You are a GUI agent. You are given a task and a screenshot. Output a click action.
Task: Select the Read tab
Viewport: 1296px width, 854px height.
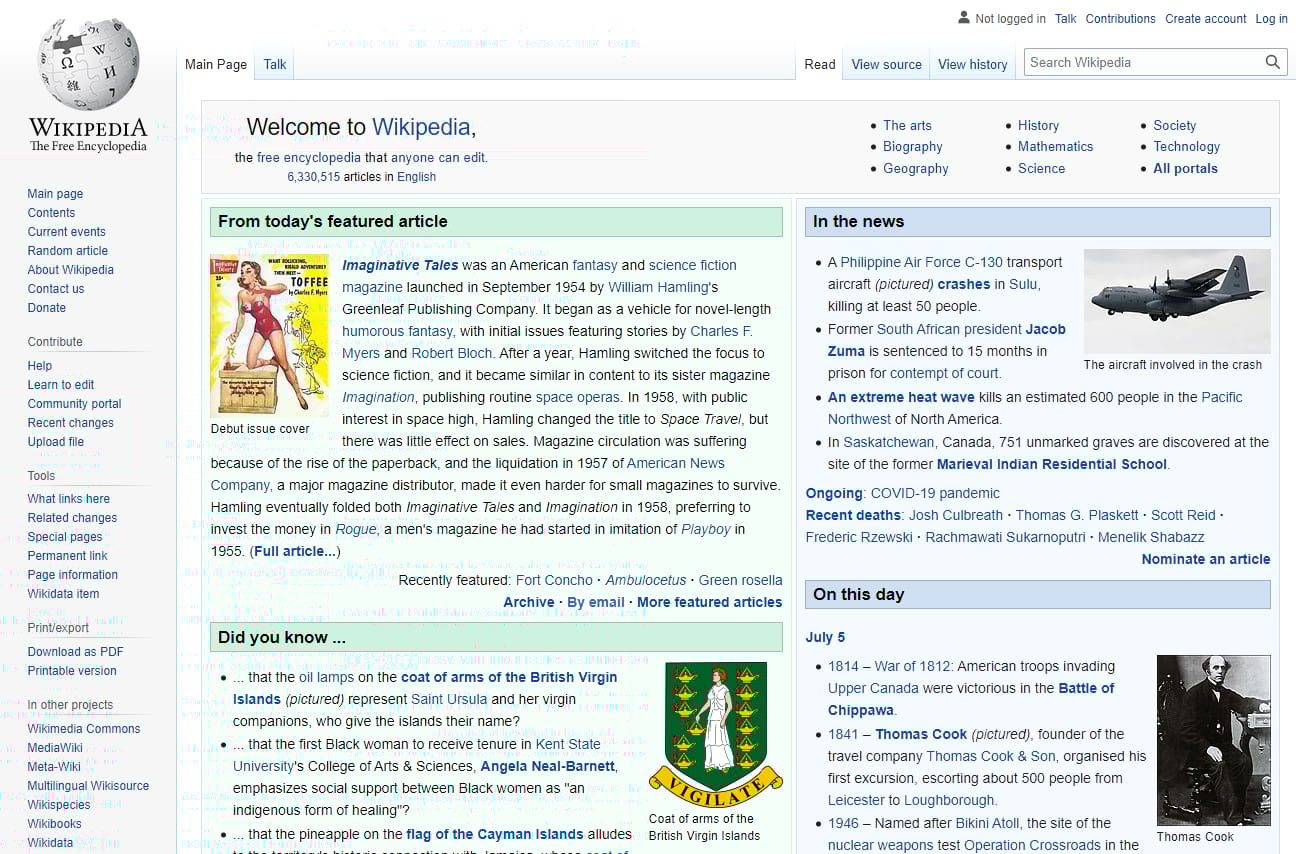click(x=819, y=64)
